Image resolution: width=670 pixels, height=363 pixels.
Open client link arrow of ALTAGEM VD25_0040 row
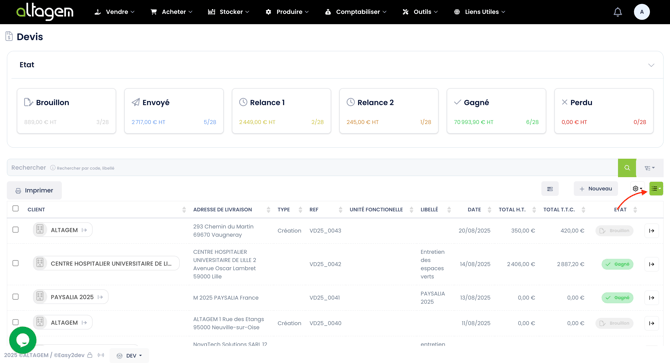point(84,322)
